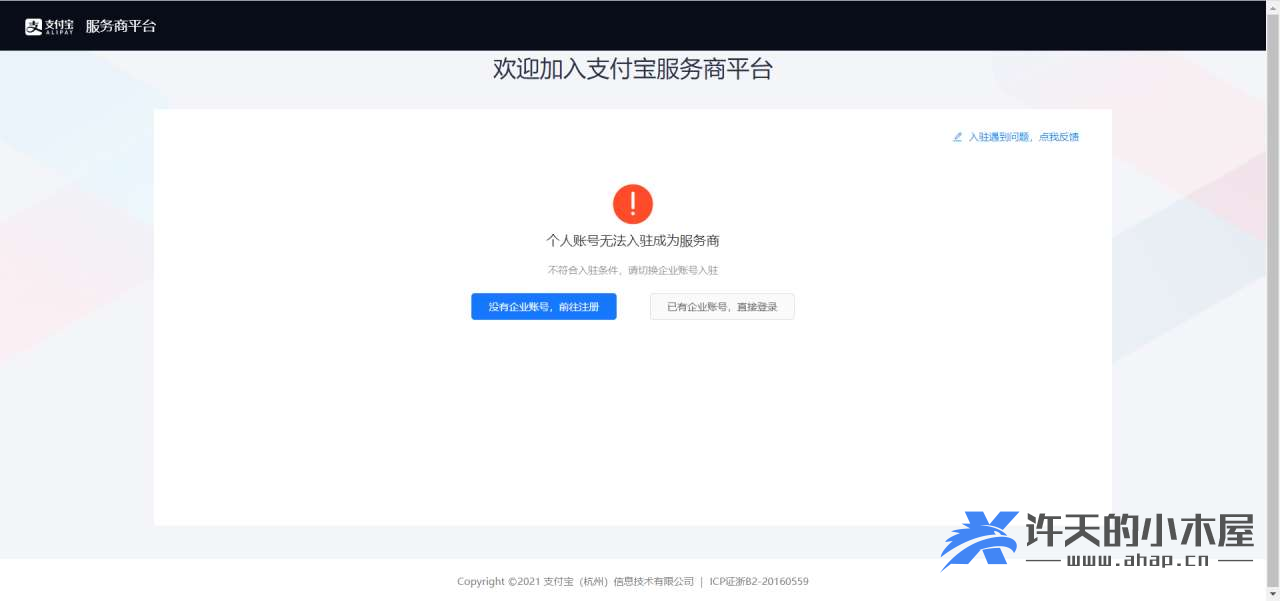Click the Copyright ©2021 支付宝 footer text
The image size is (1280, 601).
575,581
